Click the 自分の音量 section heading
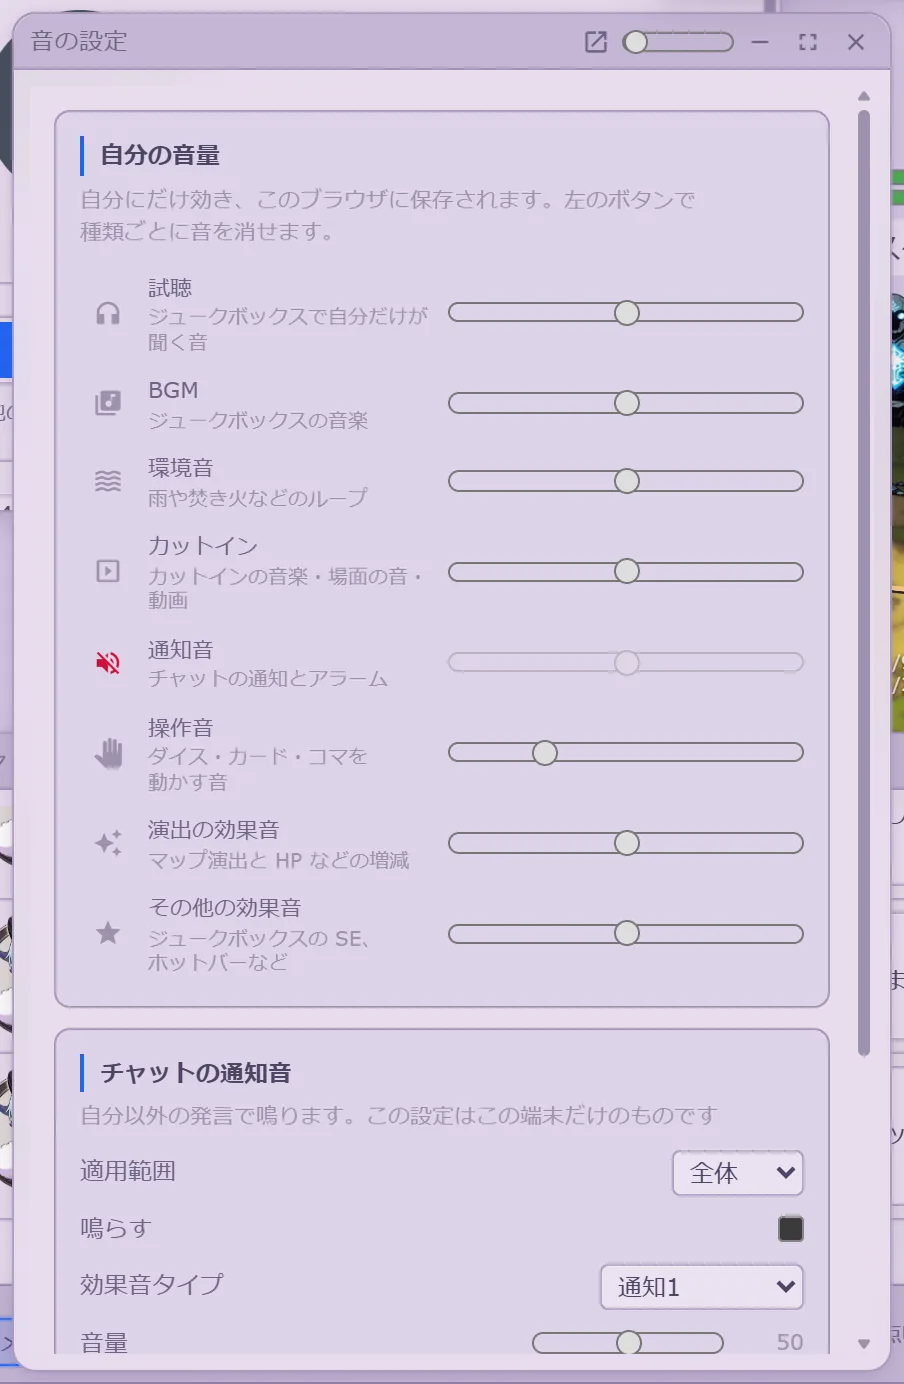904x1384 pixels. (160, 155)
